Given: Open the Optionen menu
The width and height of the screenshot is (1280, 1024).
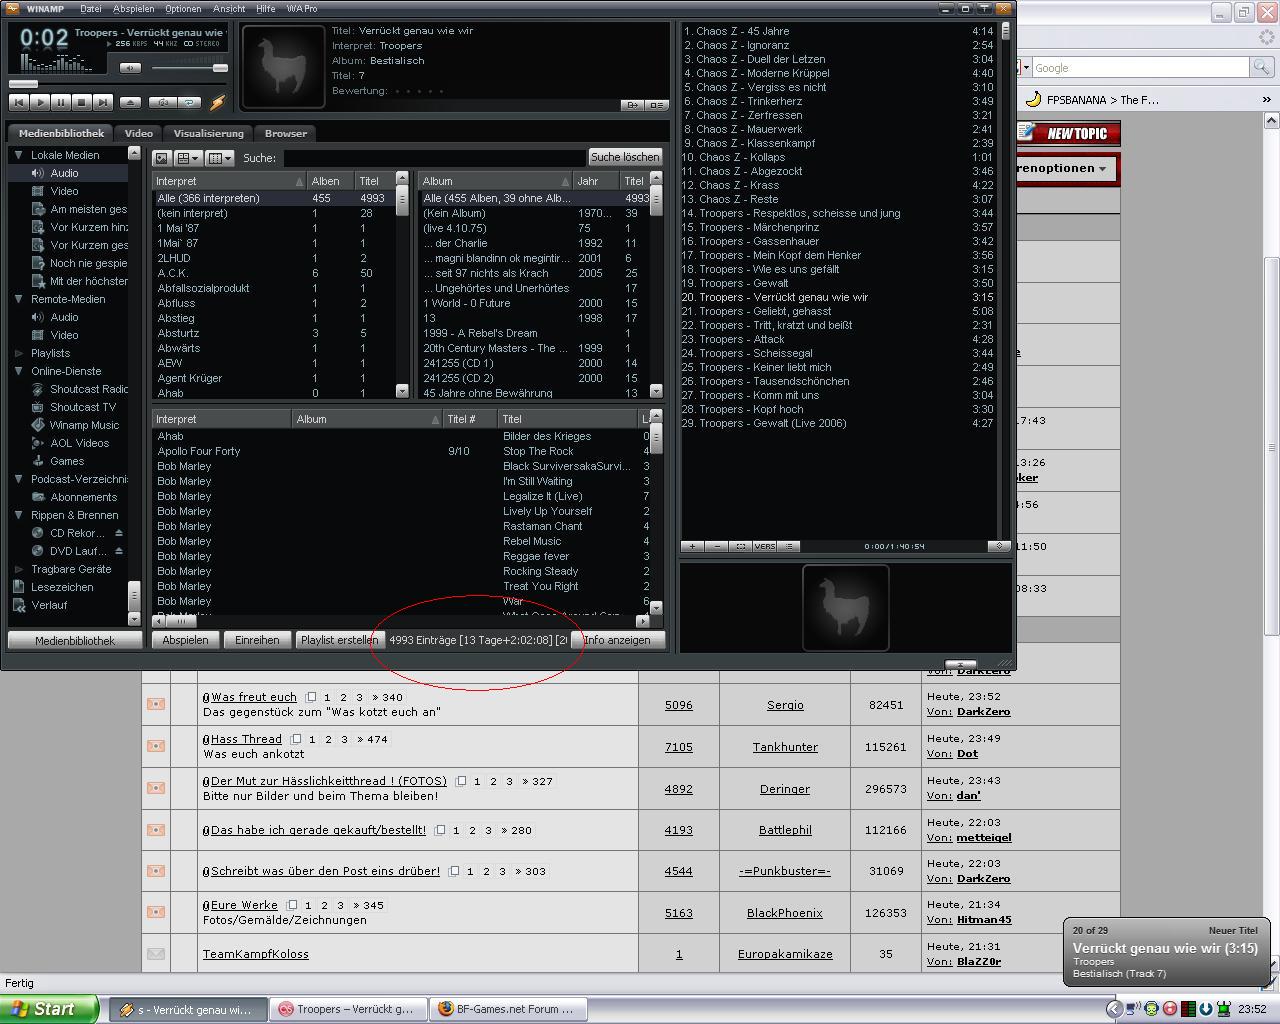Looking at the screenshot, I should click(x=183, y=9).
